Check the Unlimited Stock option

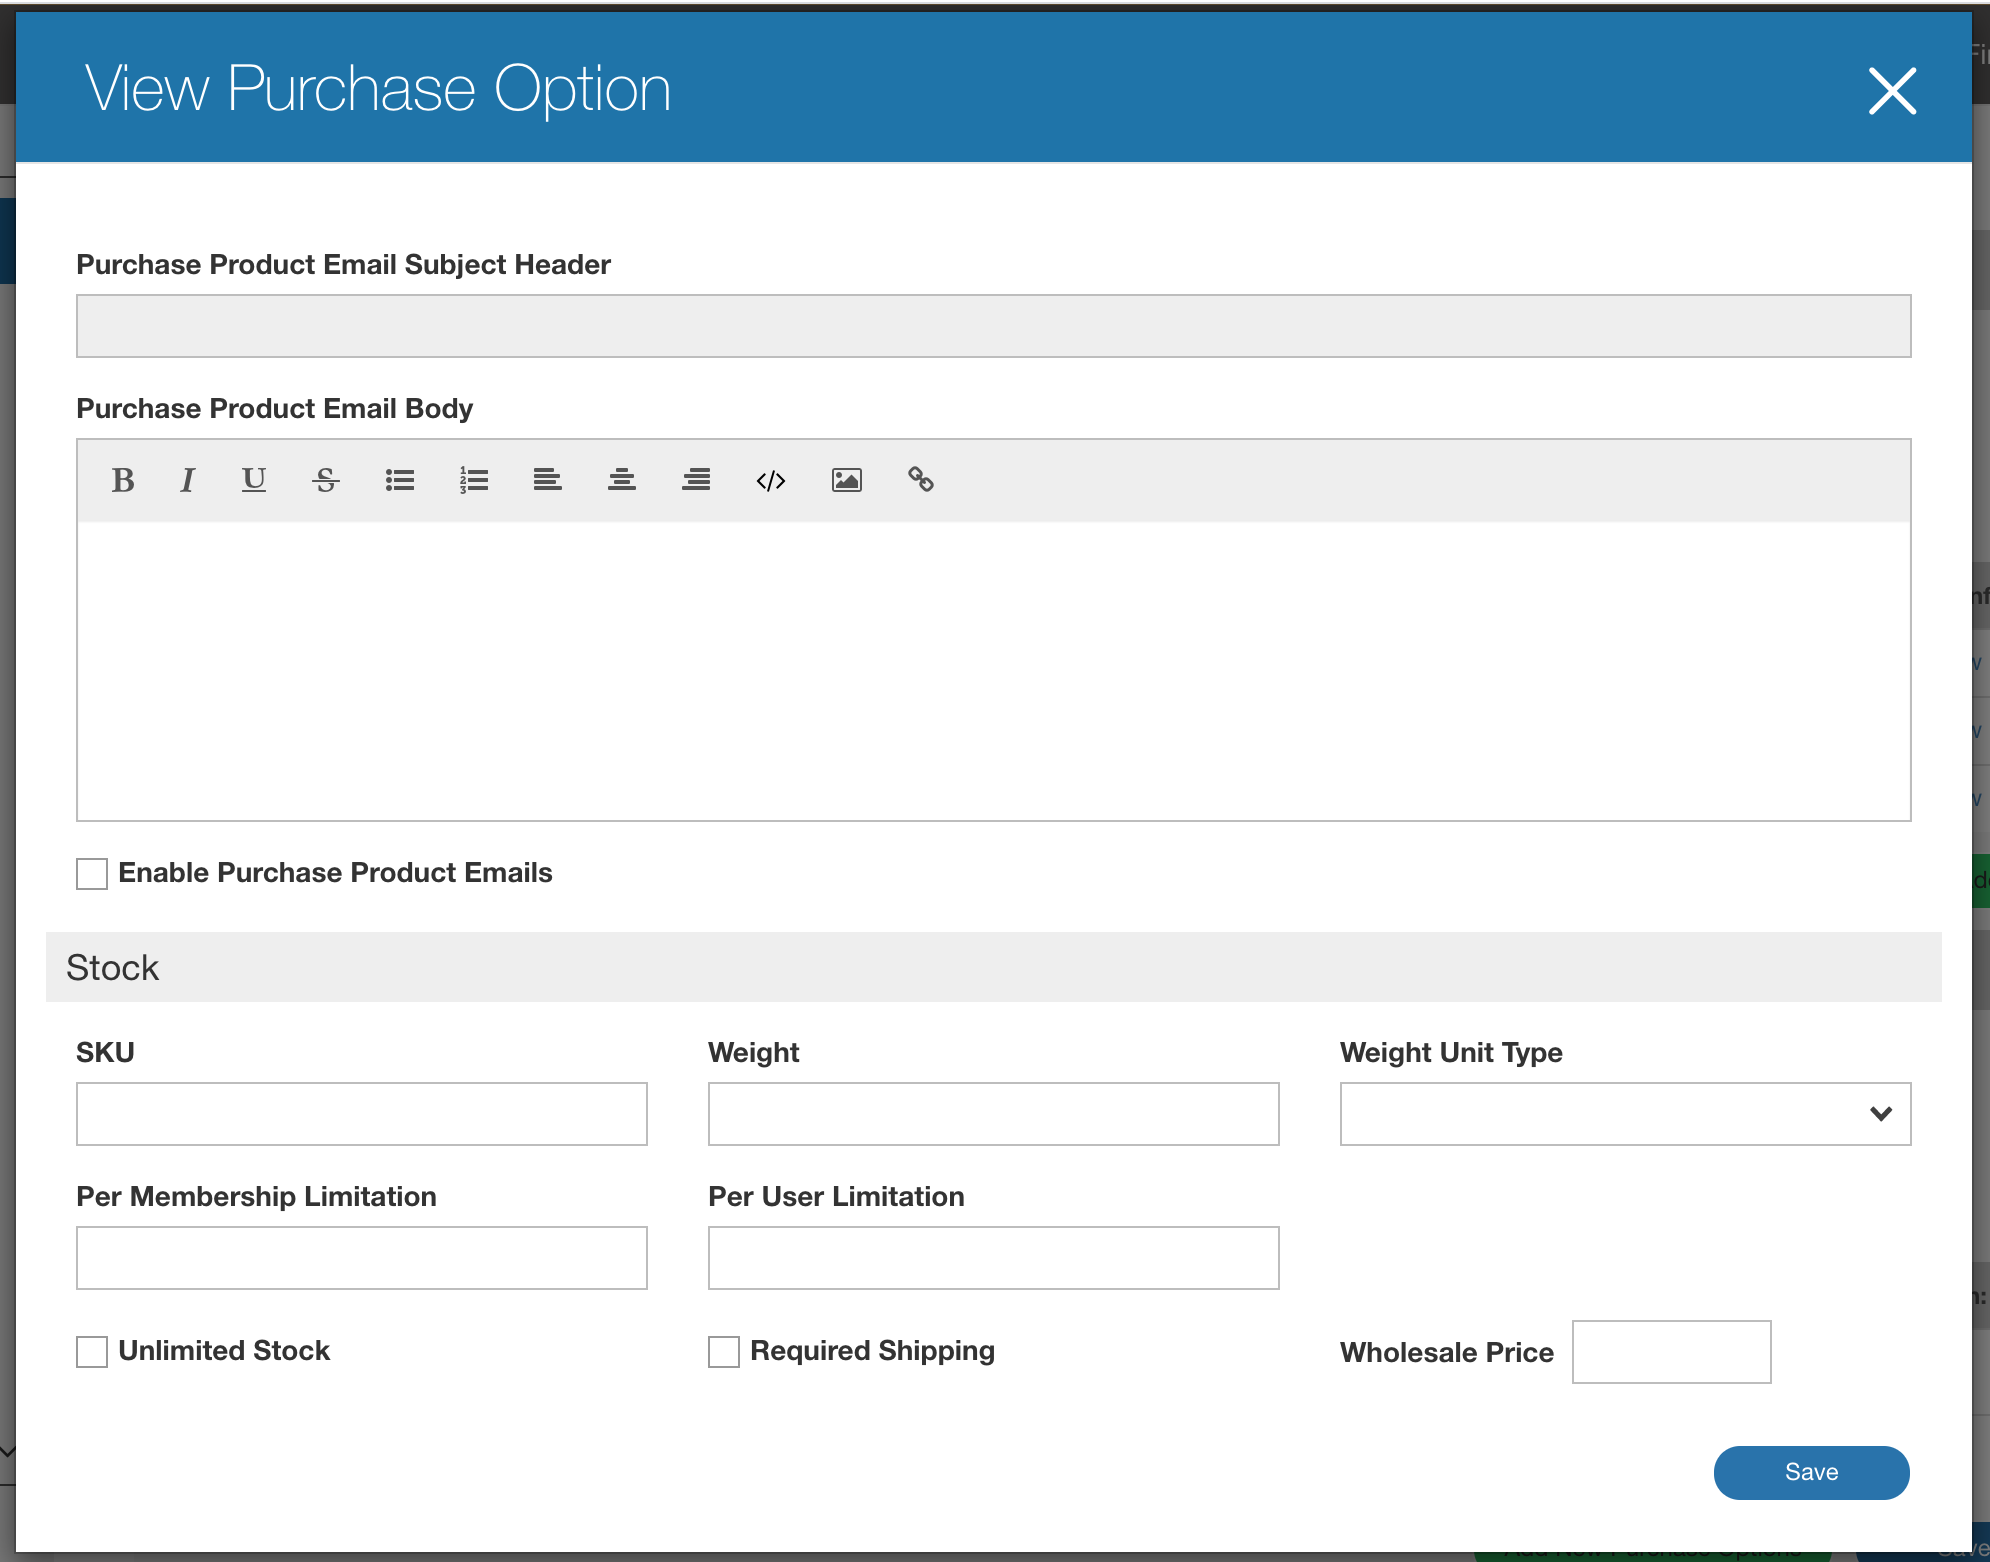(x=92, y=1352)
